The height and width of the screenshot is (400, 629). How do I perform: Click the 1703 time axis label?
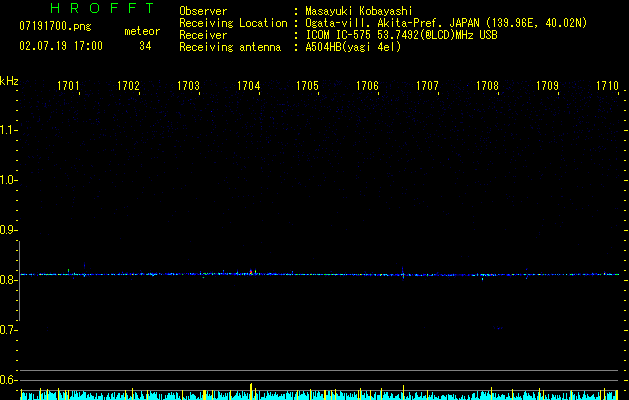coord(189,86)
